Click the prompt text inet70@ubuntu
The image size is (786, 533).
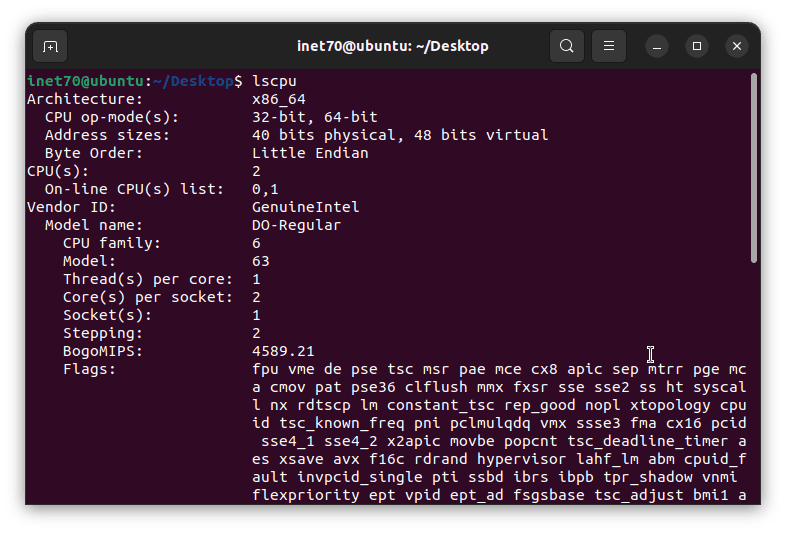click(86, 81)
